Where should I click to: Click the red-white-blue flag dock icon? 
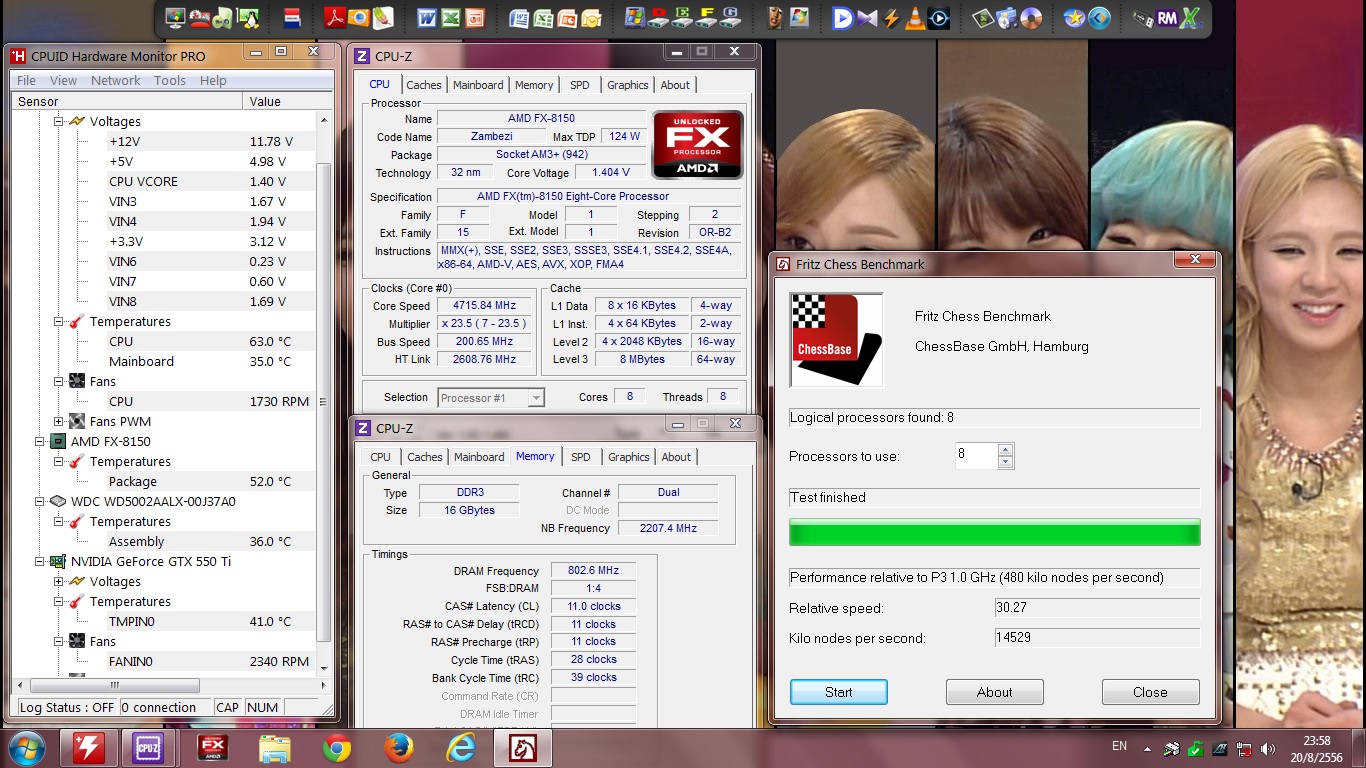(x=292, y=17)
